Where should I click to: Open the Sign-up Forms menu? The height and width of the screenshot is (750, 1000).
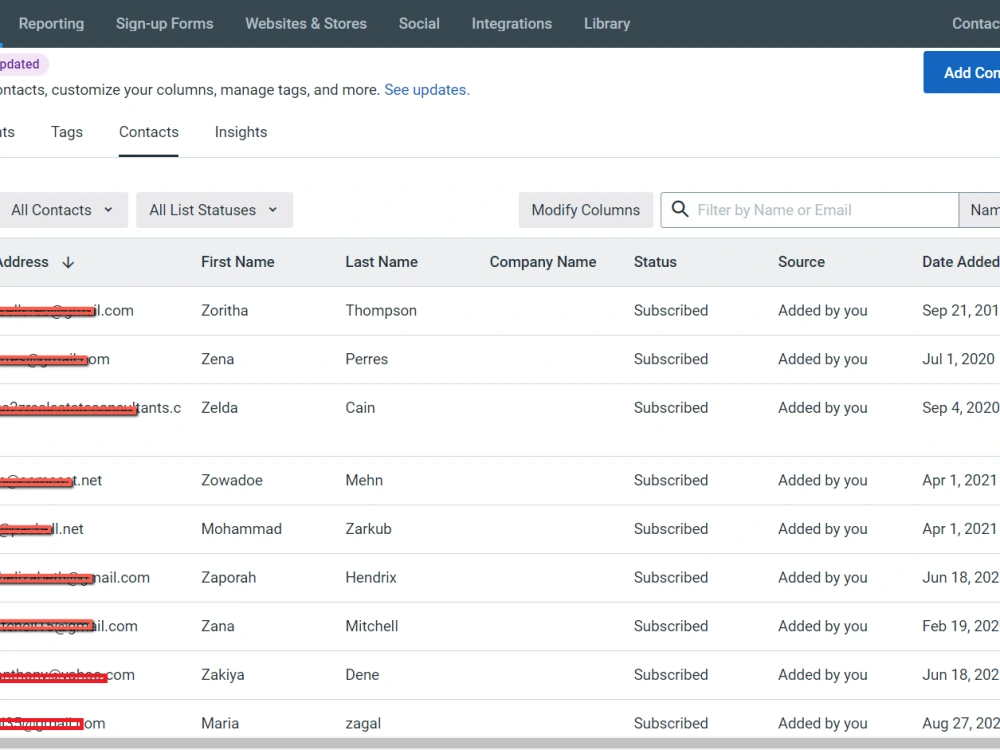tap(165, 24)
